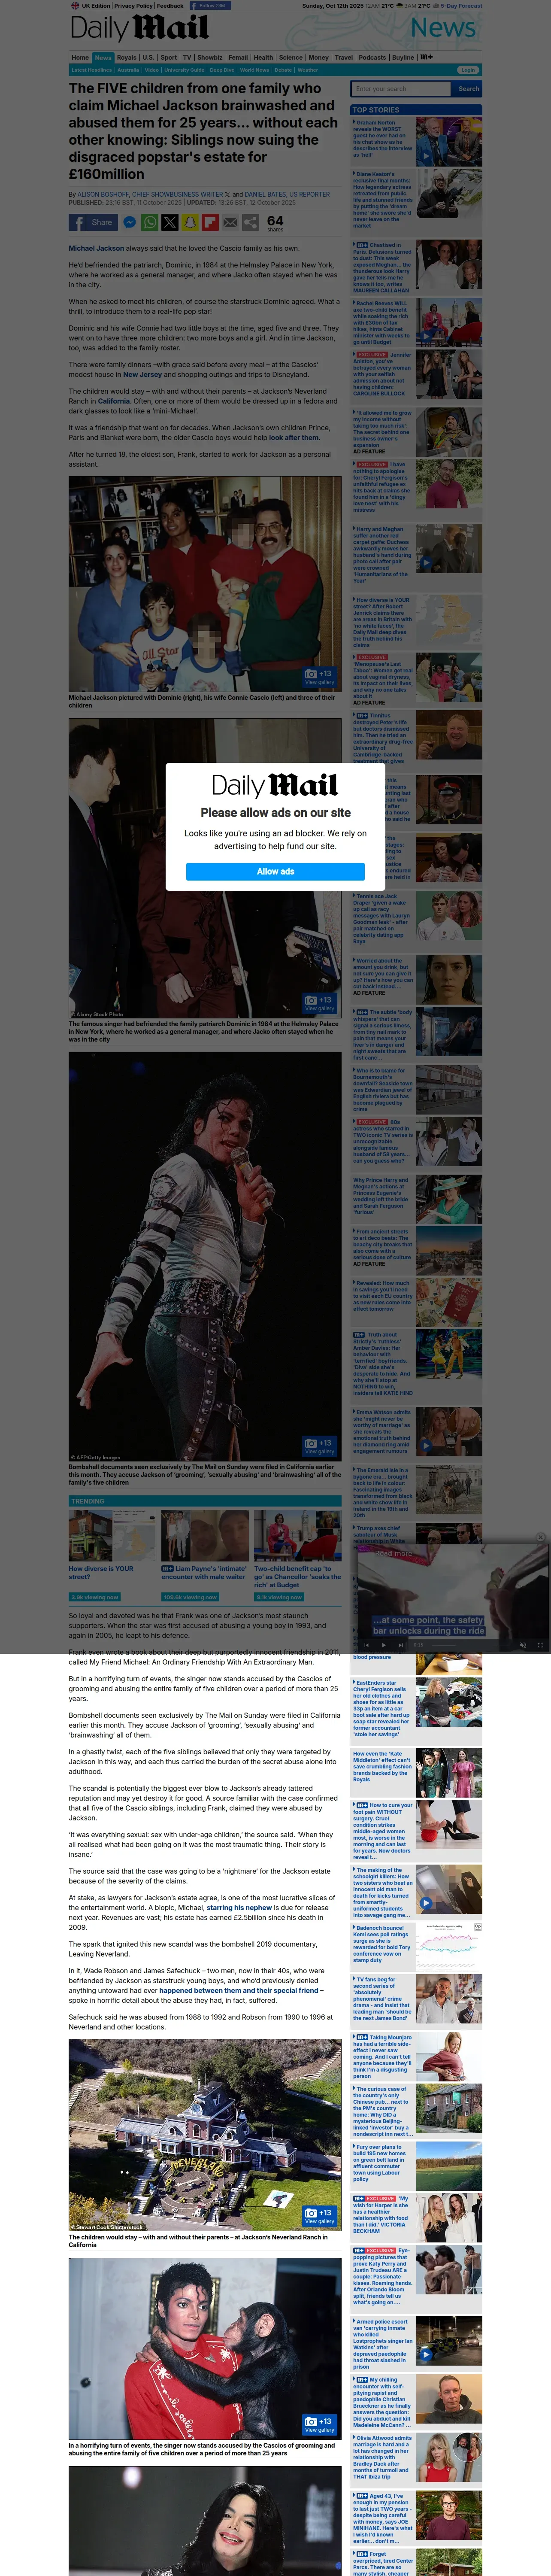
Task: Click the Login button
Action: pos(468,70)
